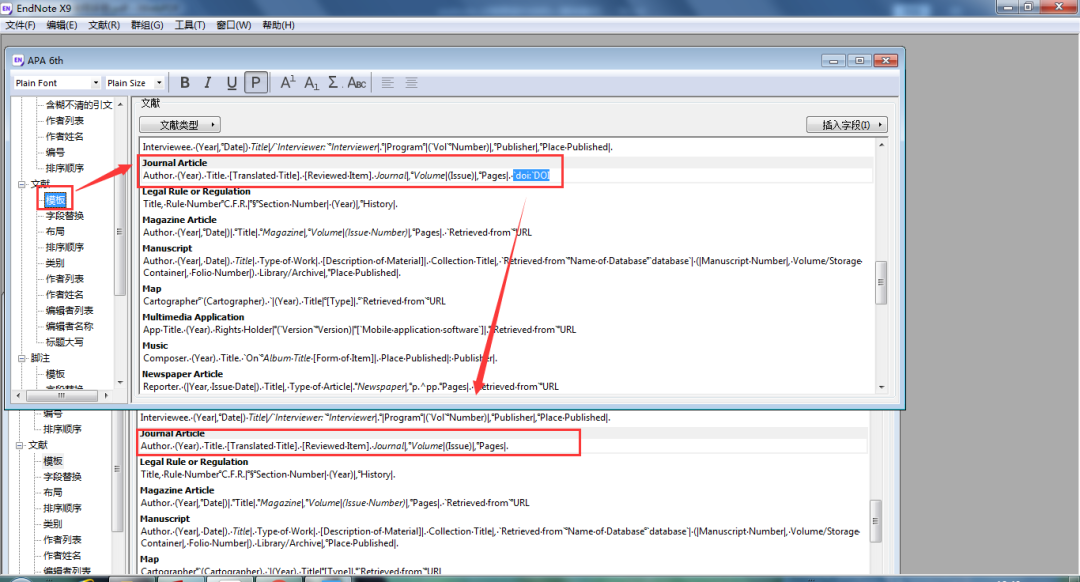The image size is (1080, 582).
Task: Click the 'Legal Rule or Regulation' heading in front window
Action: 196,191
